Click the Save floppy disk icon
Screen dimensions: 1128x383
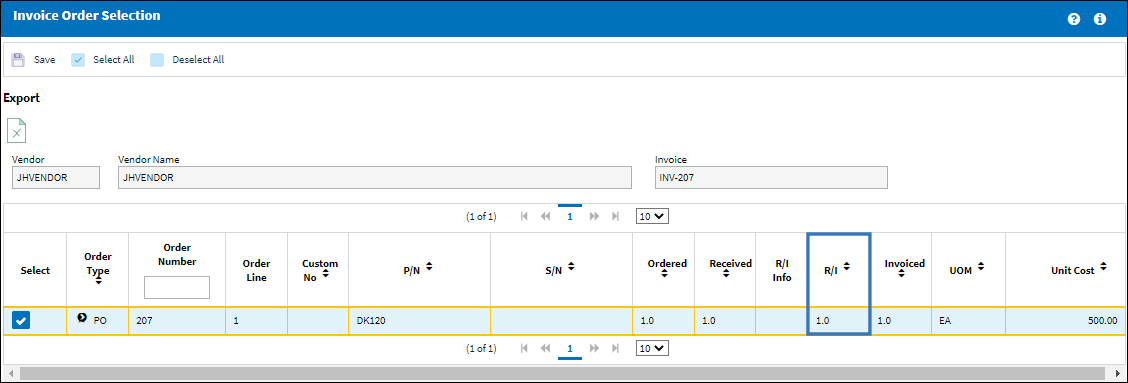click(18, 60)
